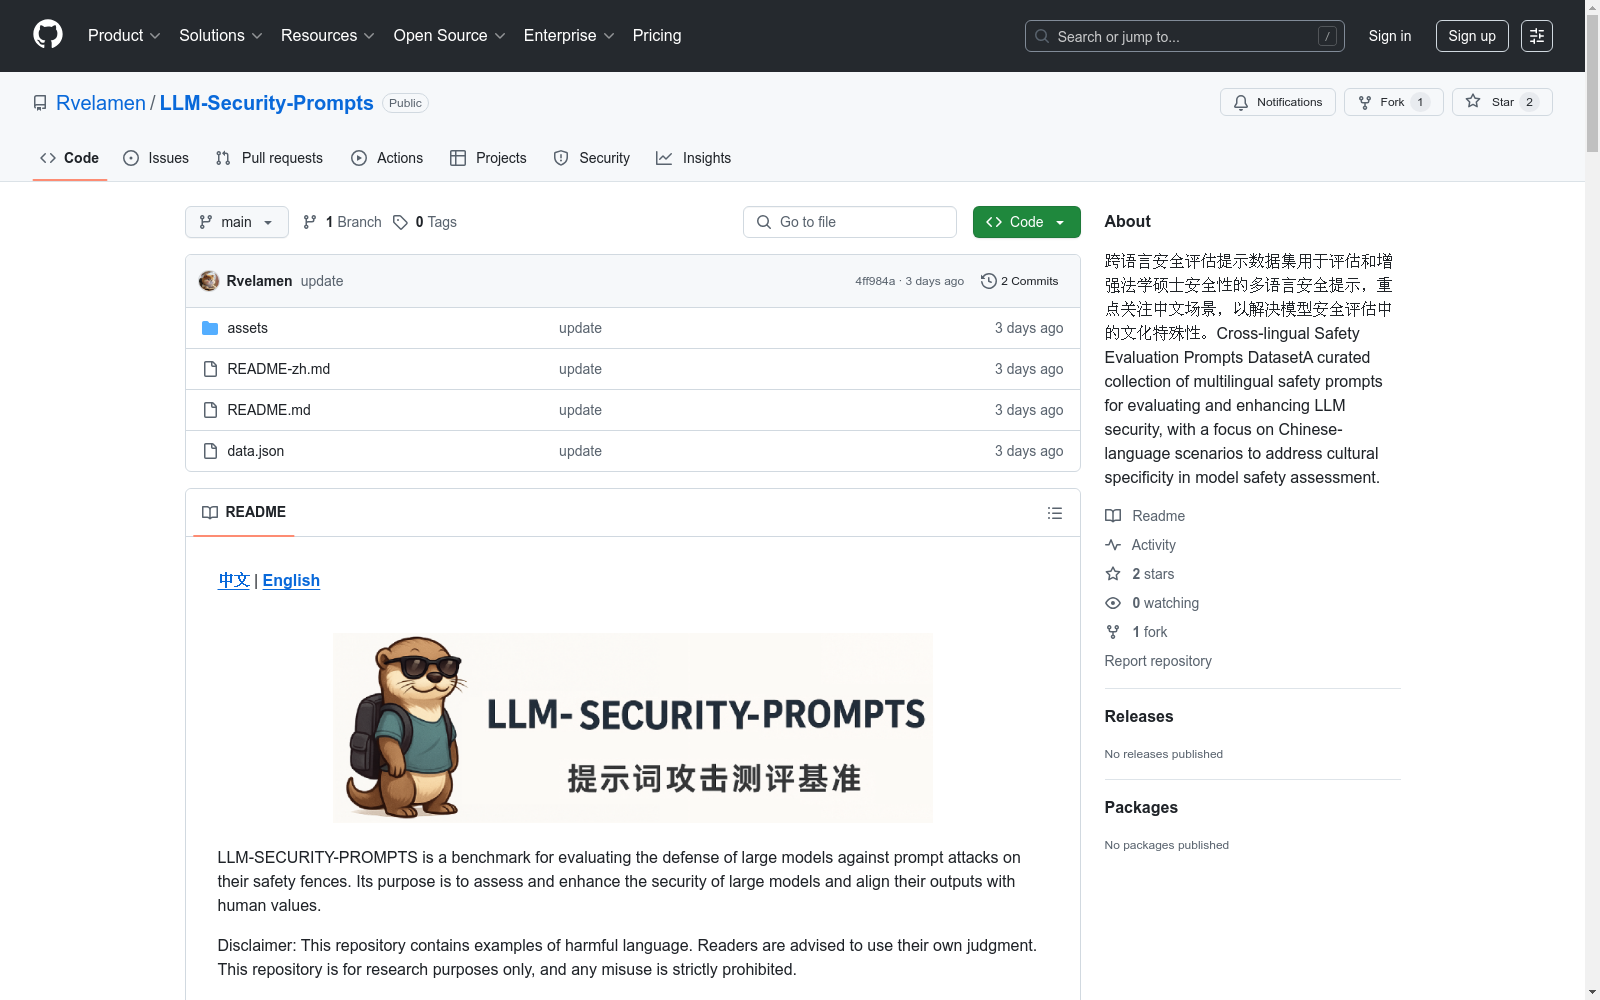Click the data.json file icon
Screen dimensions: 1600x1000
[x=210, y=451]
